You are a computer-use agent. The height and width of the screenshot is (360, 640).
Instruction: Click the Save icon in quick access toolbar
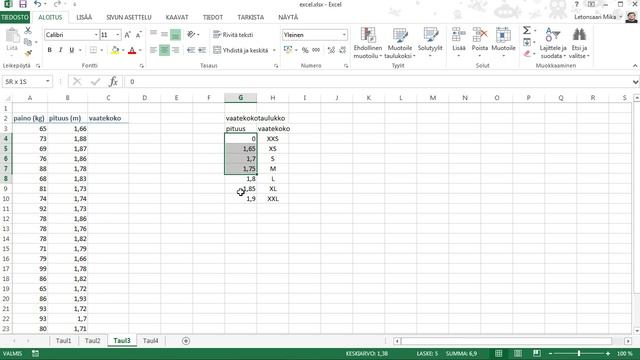point(23,4)
